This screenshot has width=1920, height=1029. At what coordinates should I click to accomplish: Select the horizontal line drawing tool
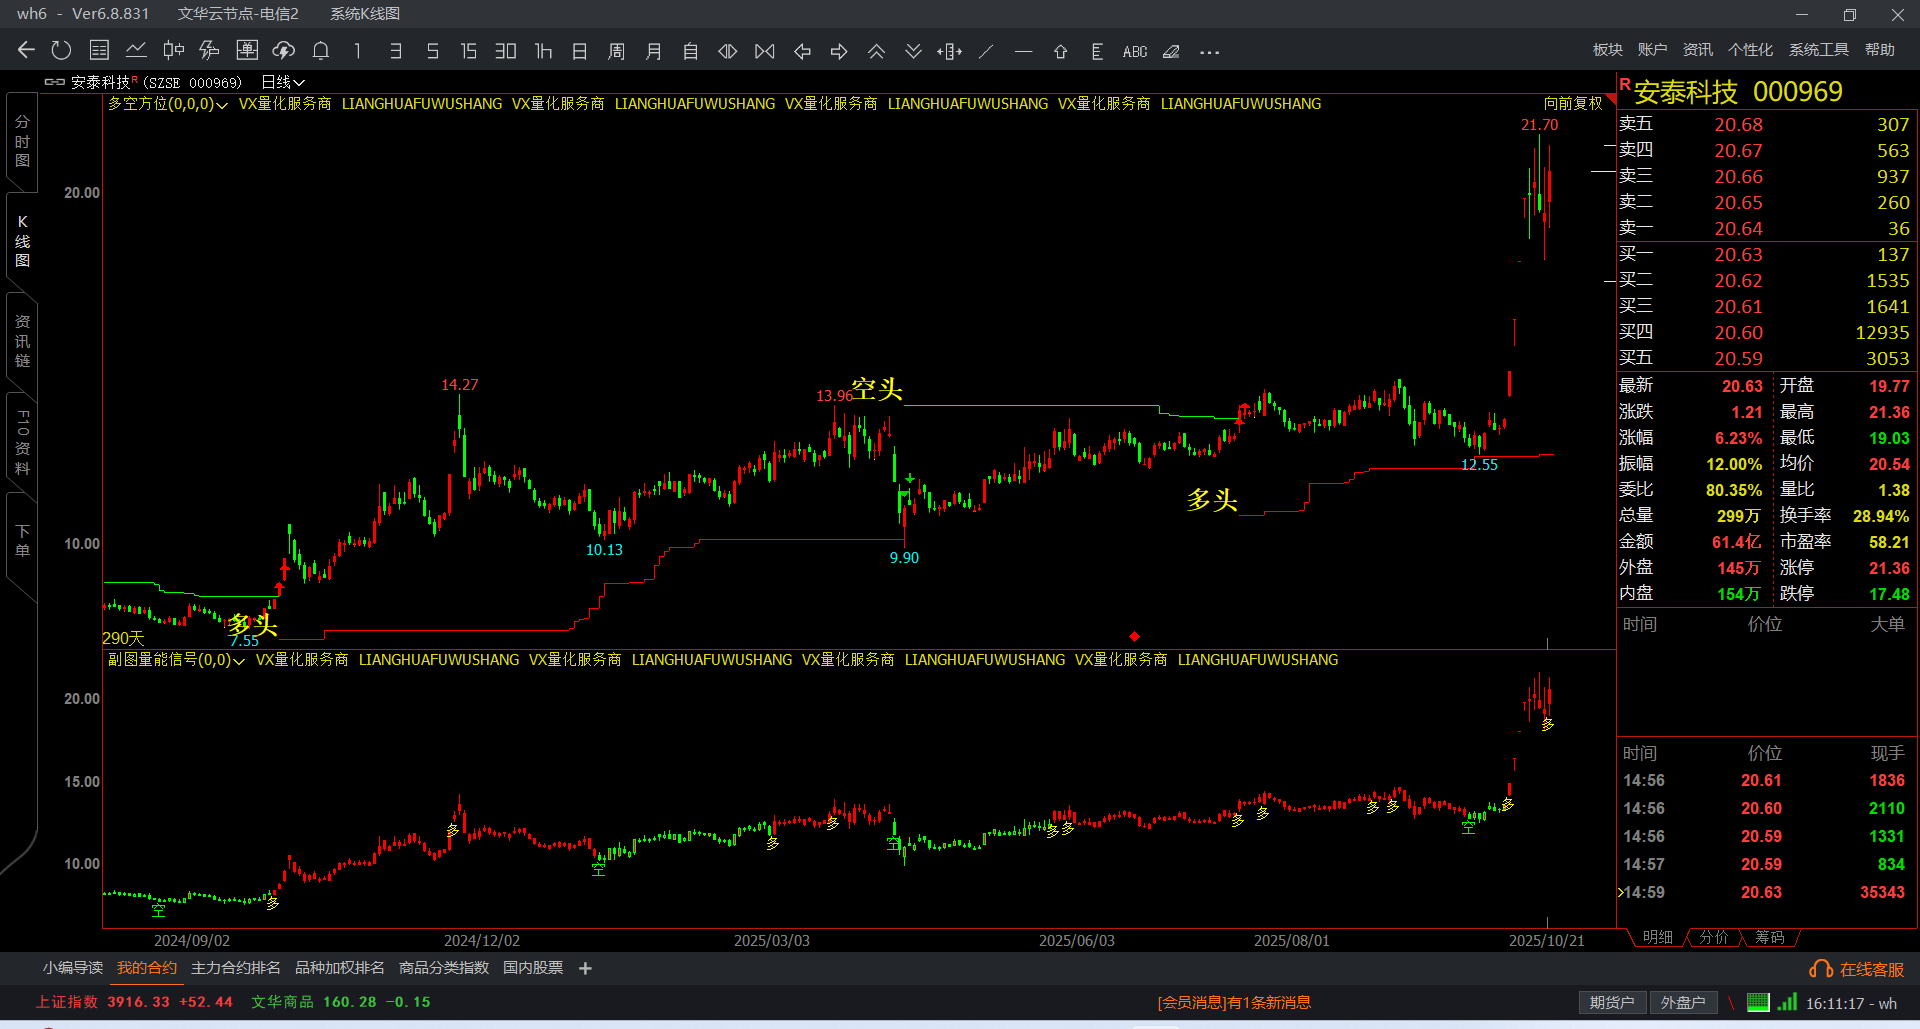click(1023, 51)
